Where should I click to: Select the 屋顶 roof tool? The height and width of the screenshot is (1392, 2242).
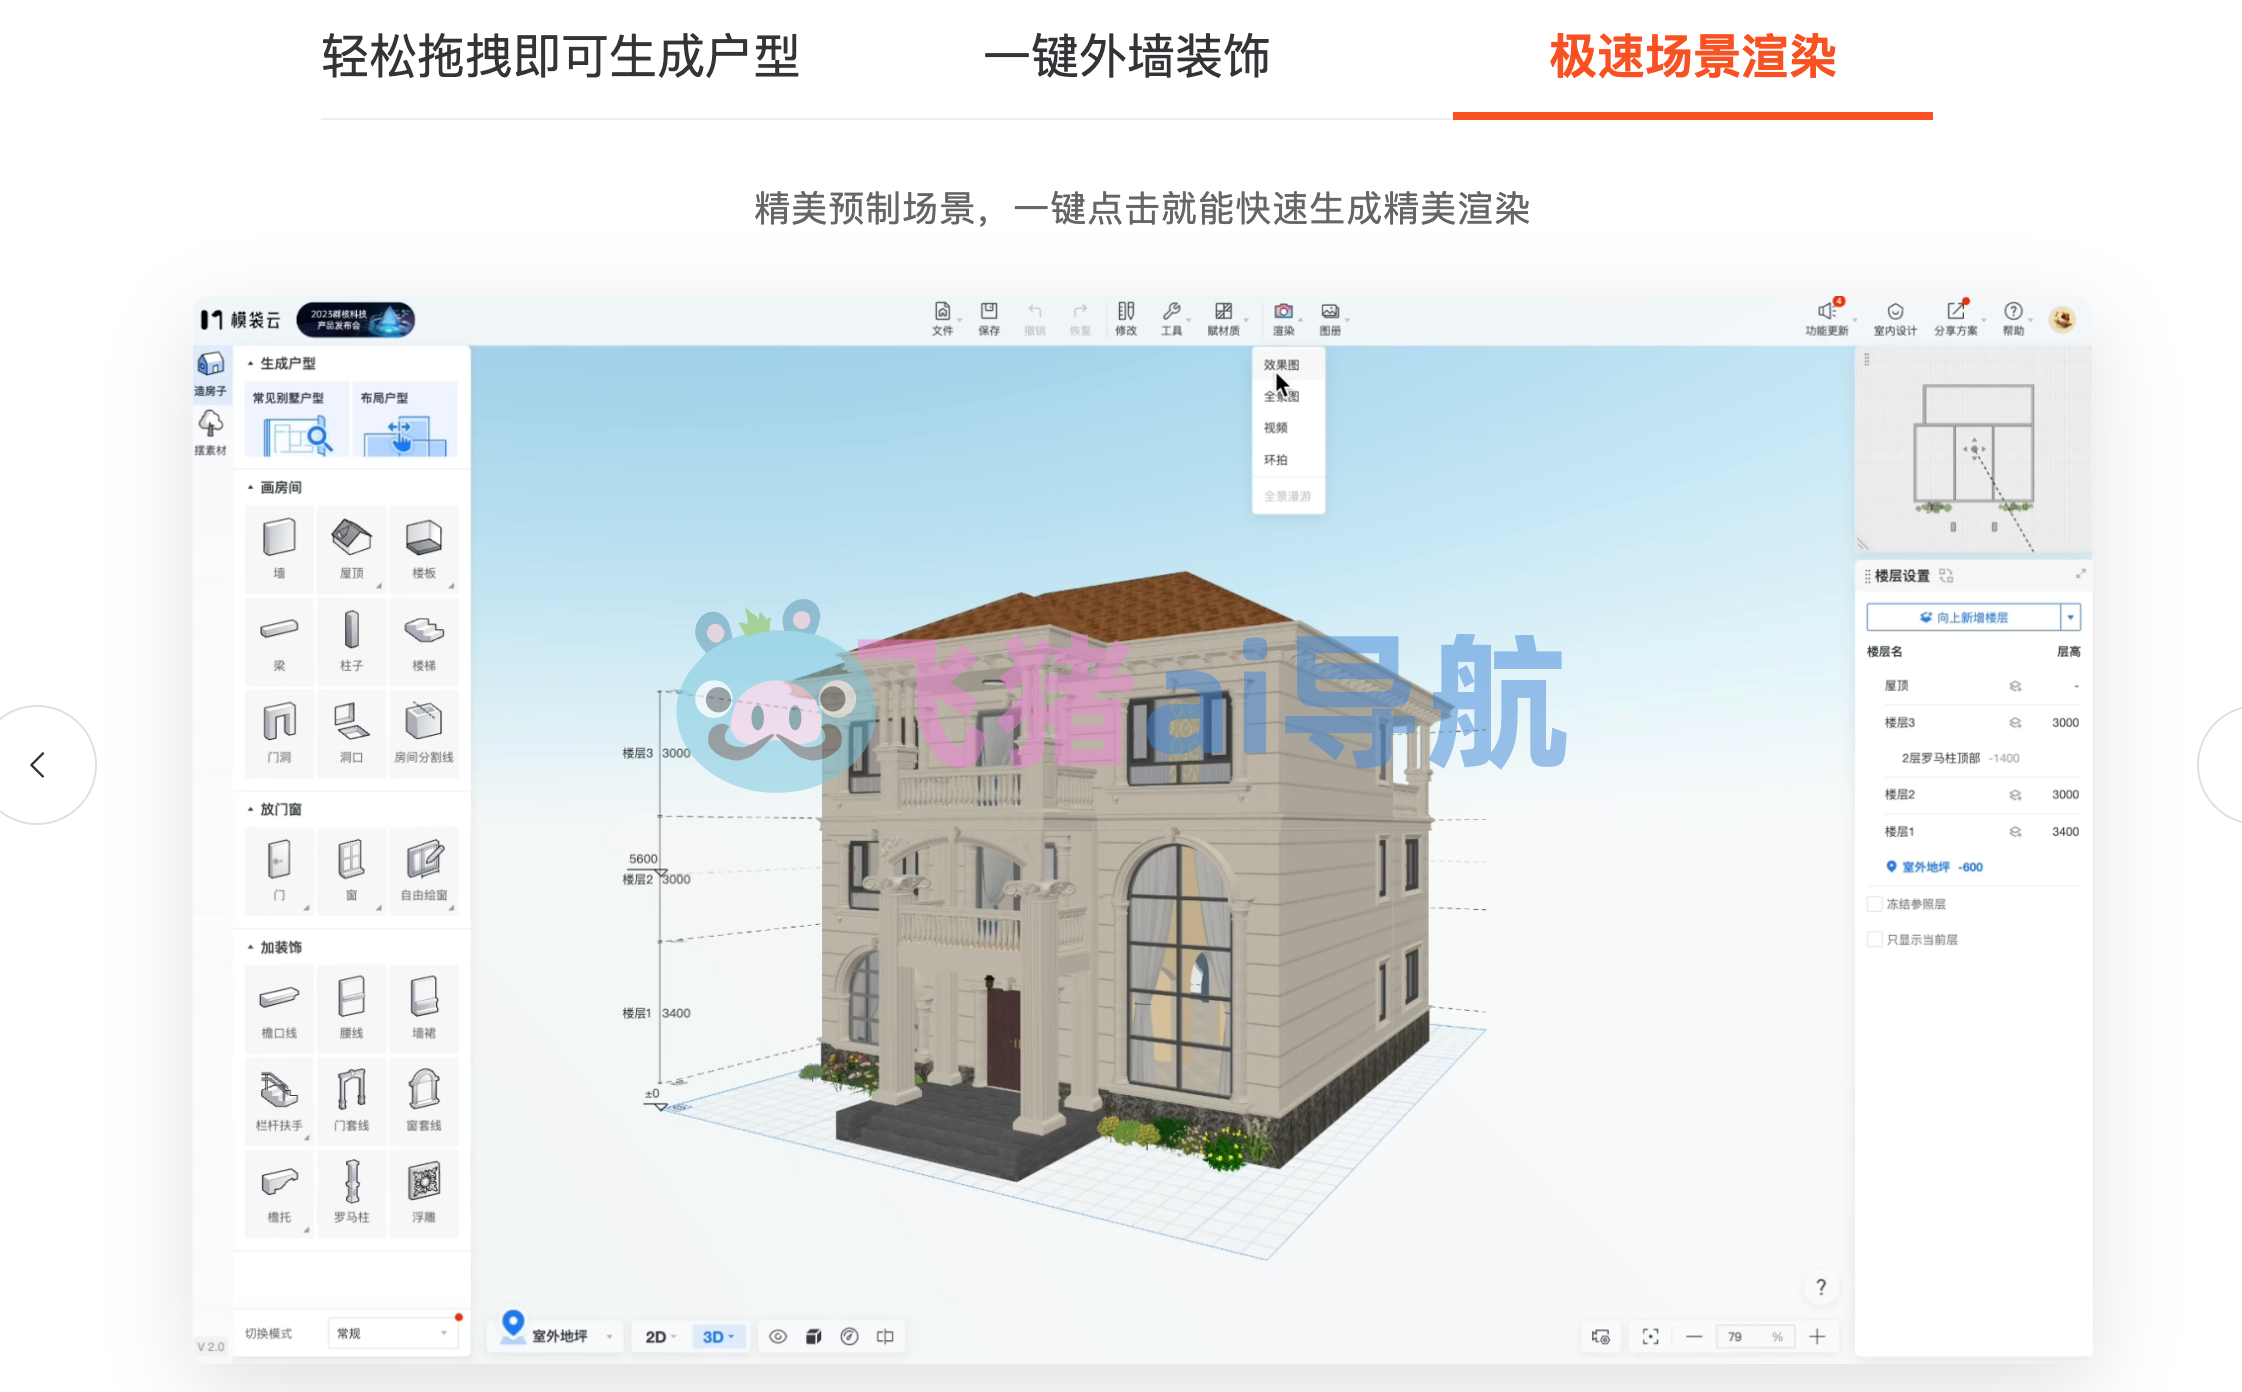351,548
